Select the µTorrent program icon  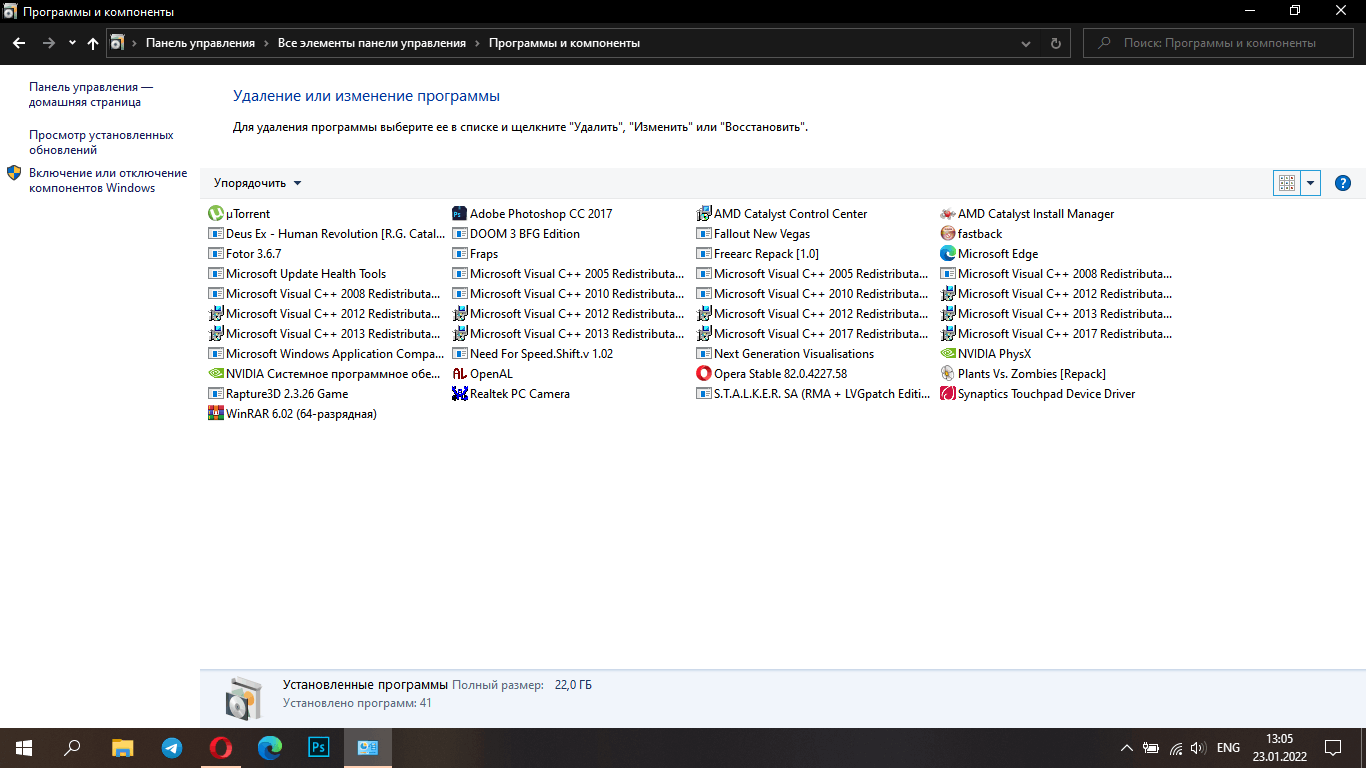[215, 213]
